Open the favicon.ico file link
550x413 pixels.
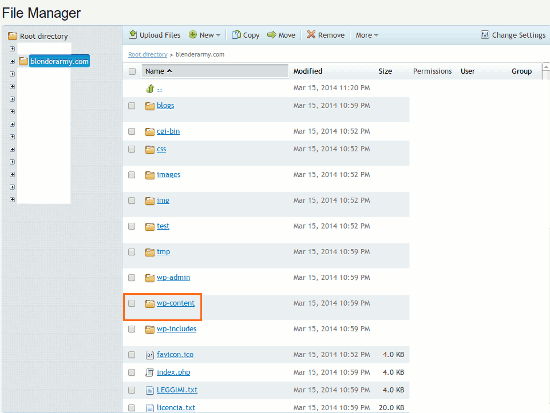175,354
